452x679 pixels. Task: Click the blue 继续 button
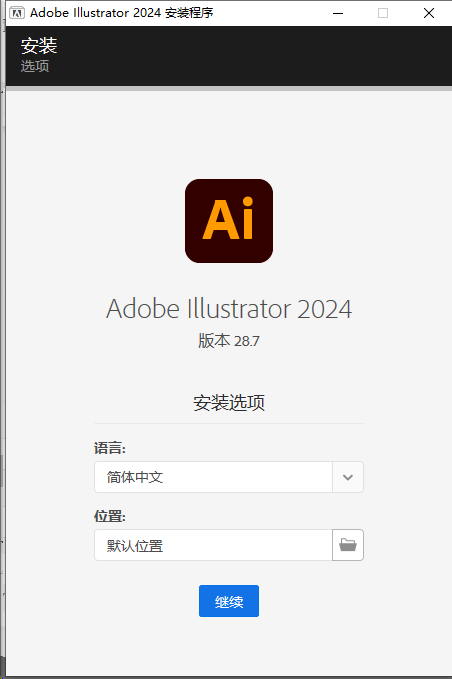(x=229, y=601)
